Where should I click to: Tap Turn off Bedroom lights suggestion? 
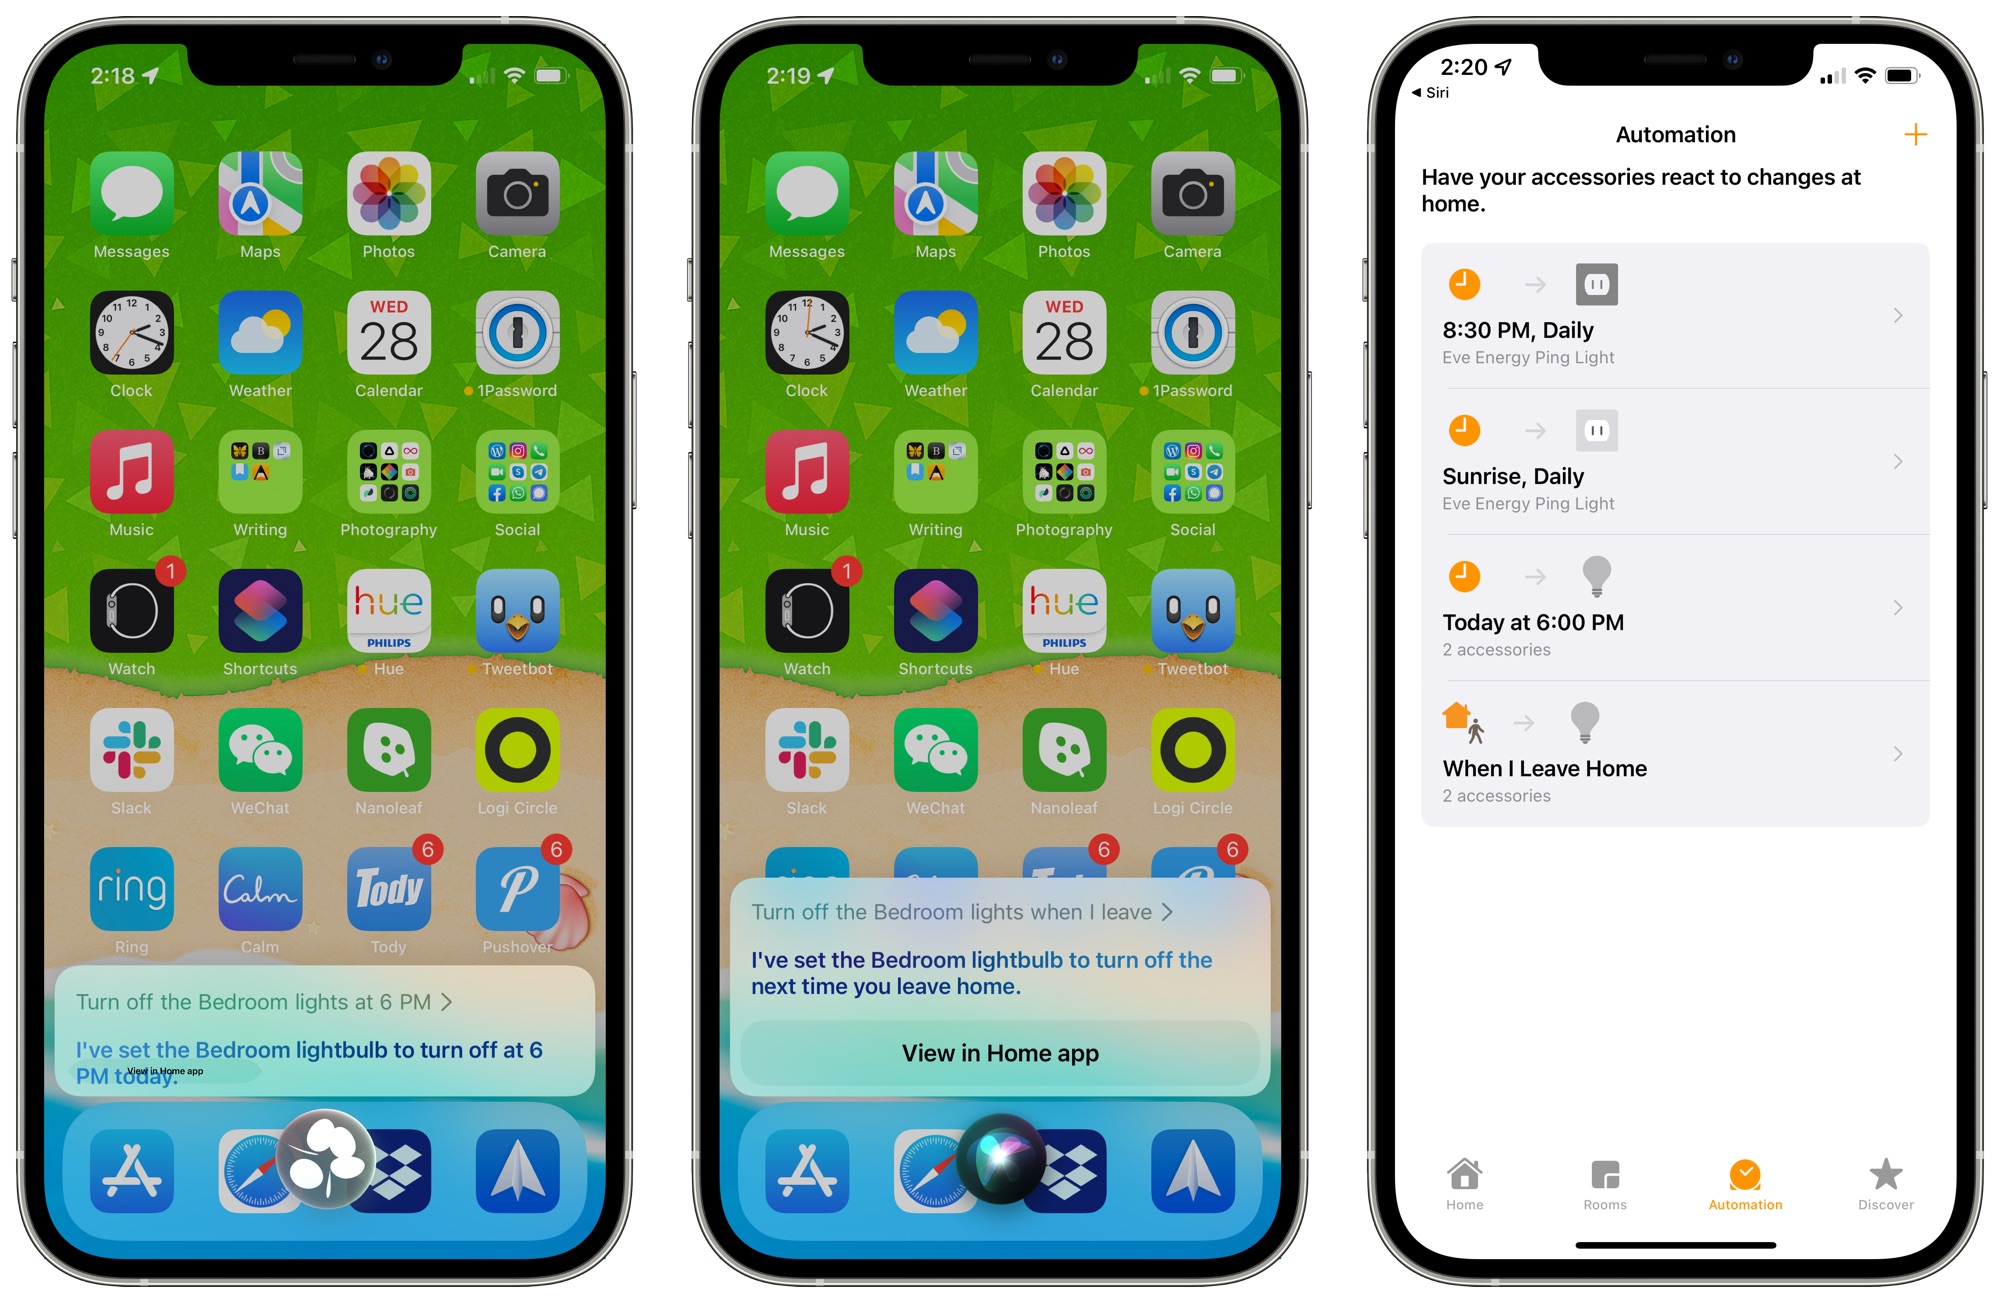(287, 997)
